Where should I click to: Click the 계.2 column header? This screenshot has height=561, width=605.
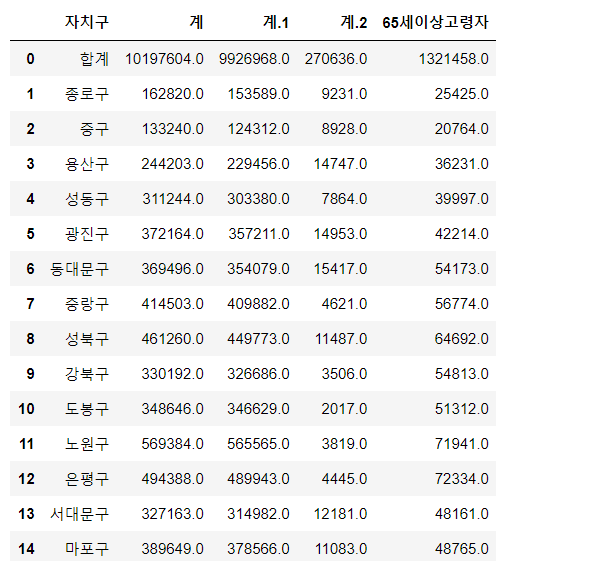point(353,22)
